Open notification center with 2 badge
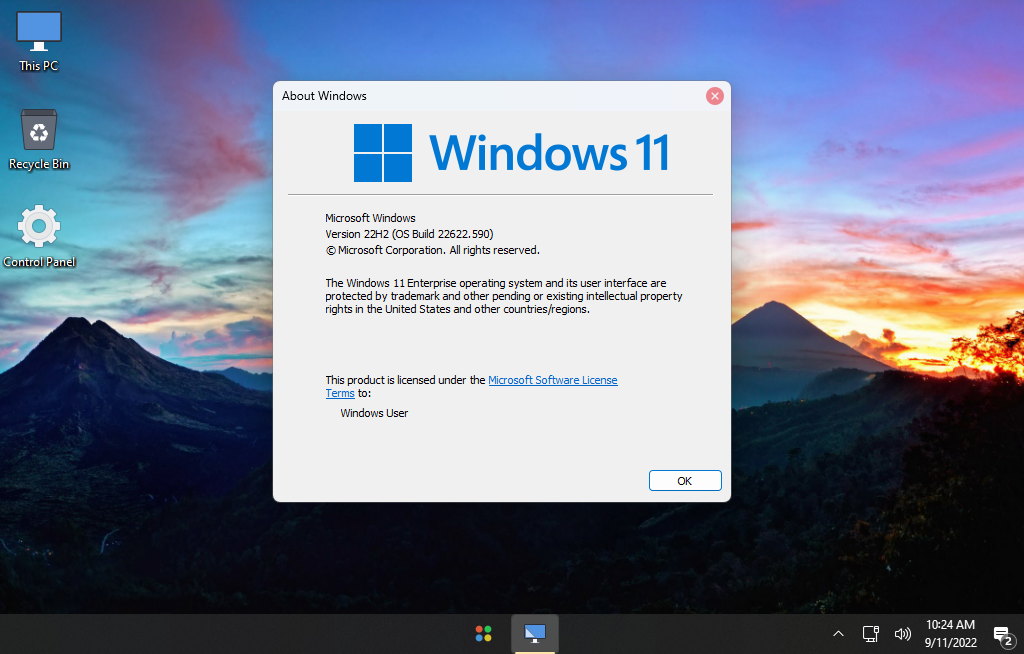Image resolution: width=1024 pixels, height=654 pixels. tap(1003, 635)
